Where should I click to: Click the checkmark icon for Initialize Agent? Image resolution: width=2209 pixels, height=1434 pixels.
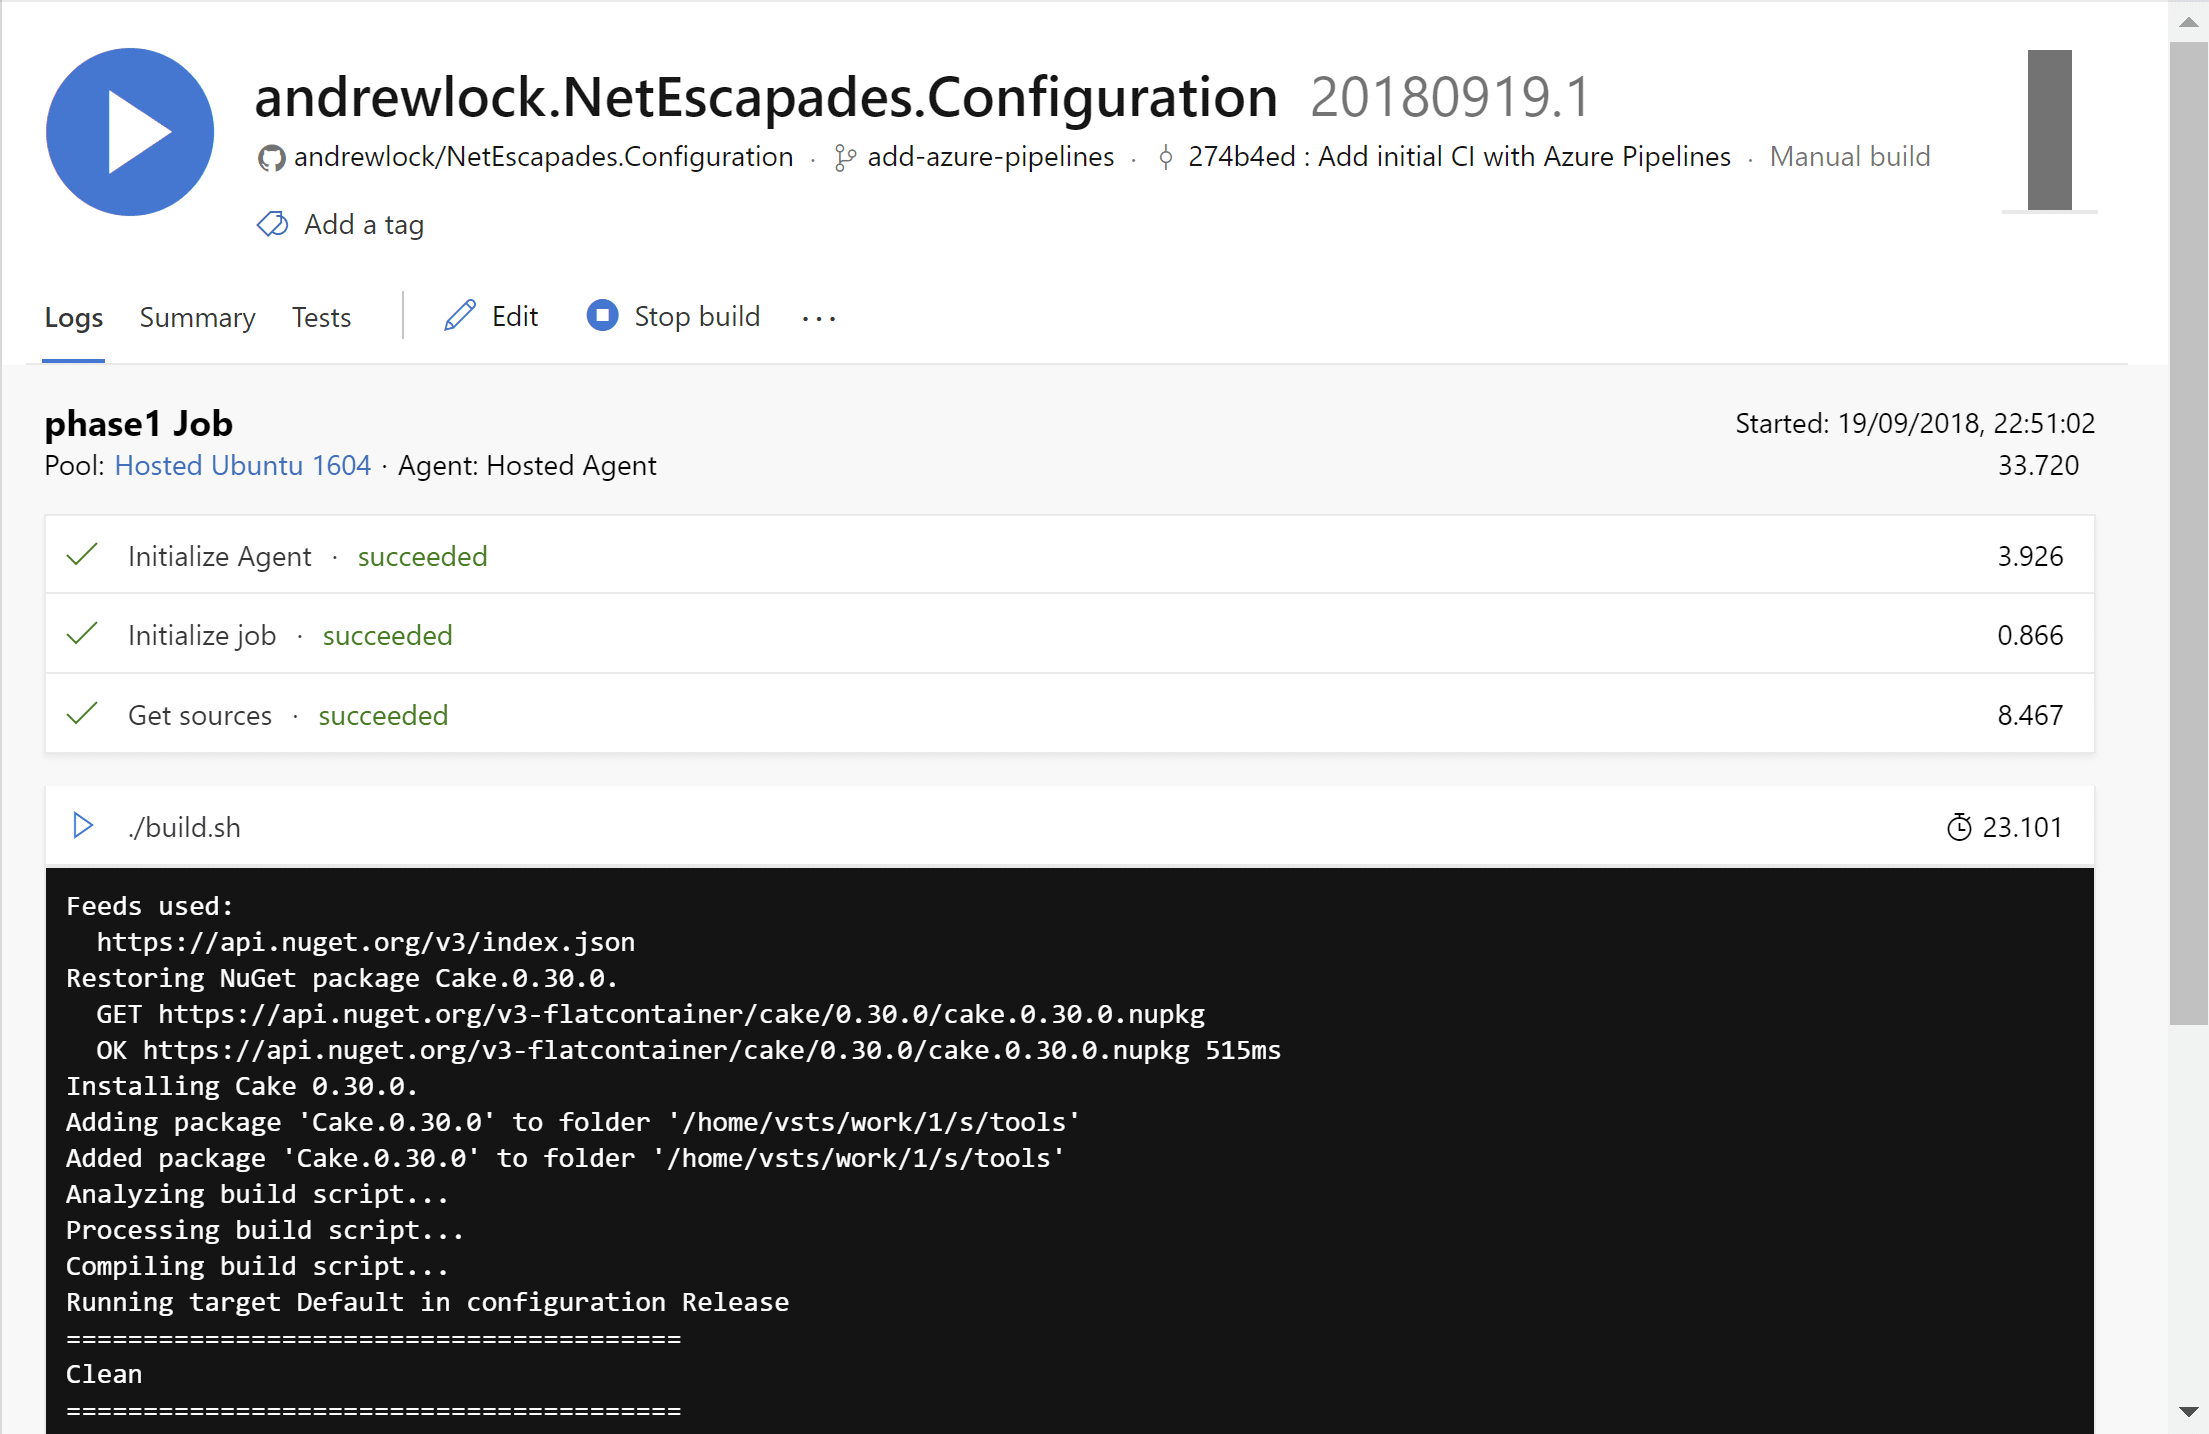[82, 555]
